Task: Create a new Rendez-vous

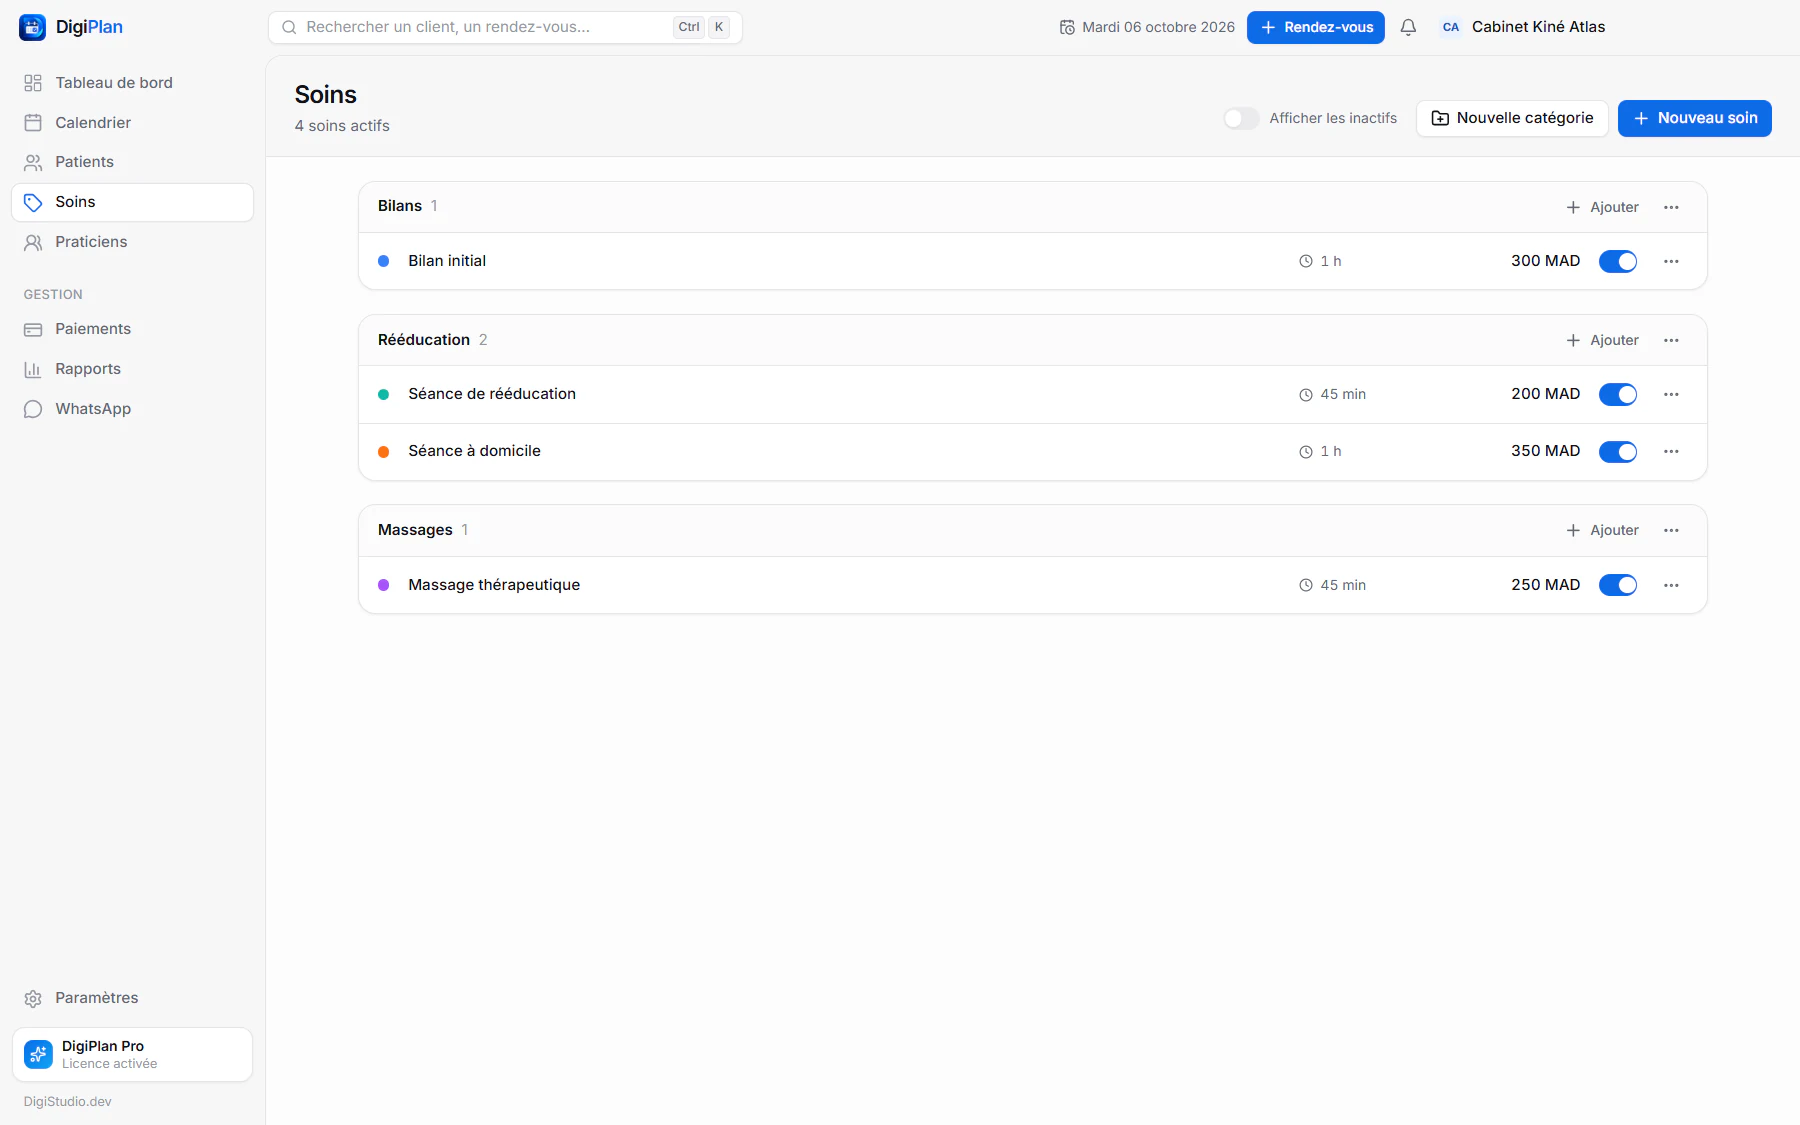Action: [x=1315, y=27]
